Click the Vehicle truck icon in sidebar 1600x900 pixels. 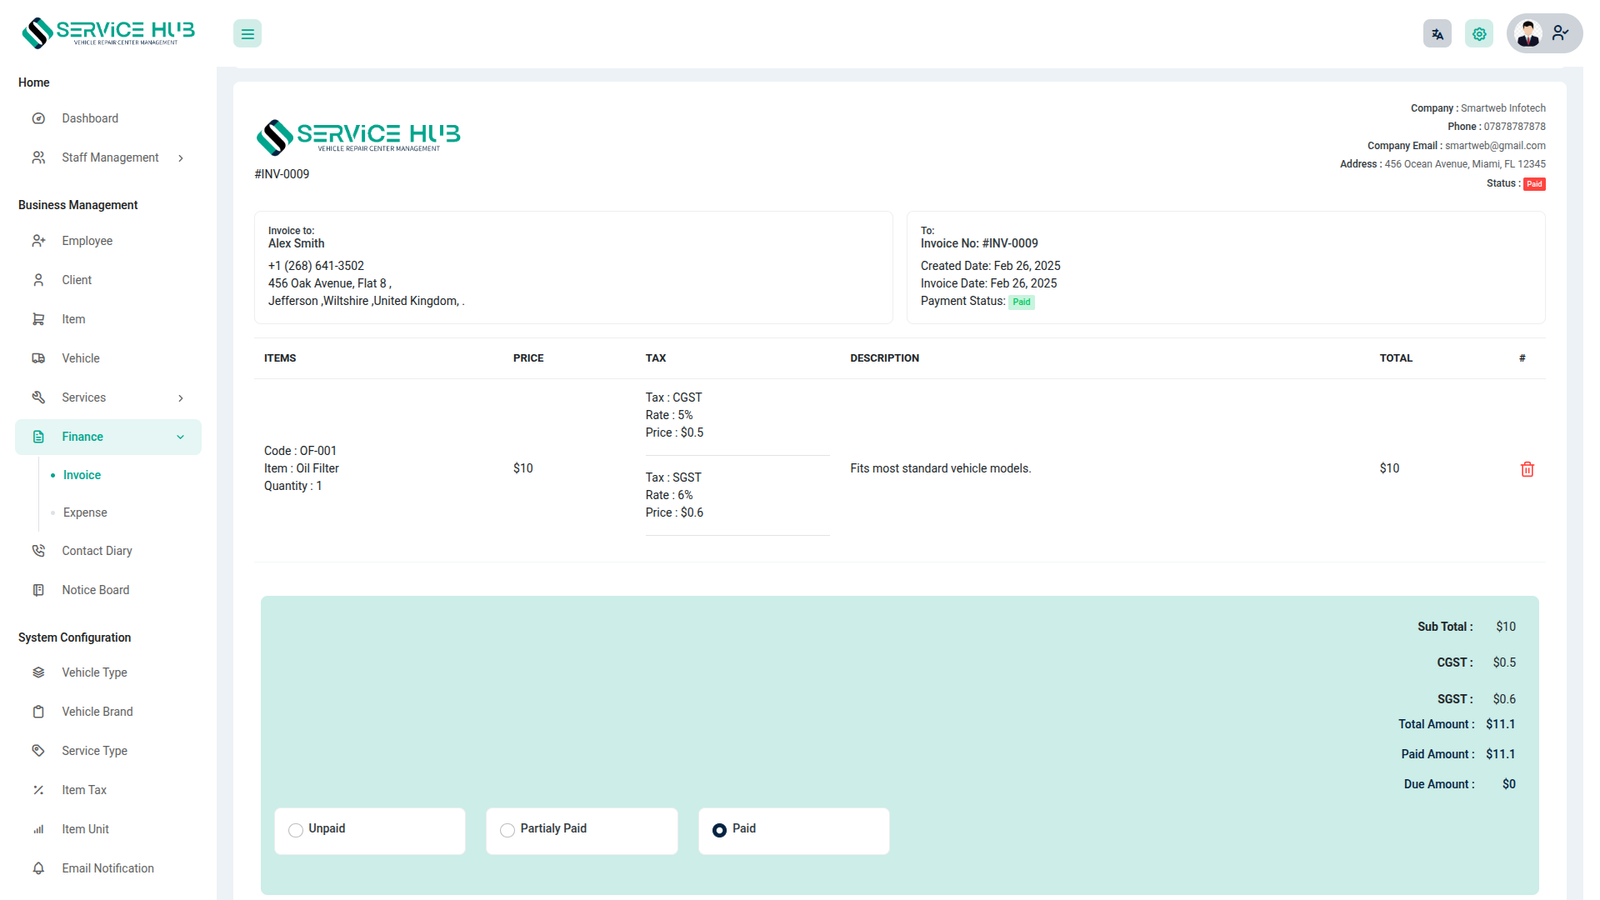(39, 358)
